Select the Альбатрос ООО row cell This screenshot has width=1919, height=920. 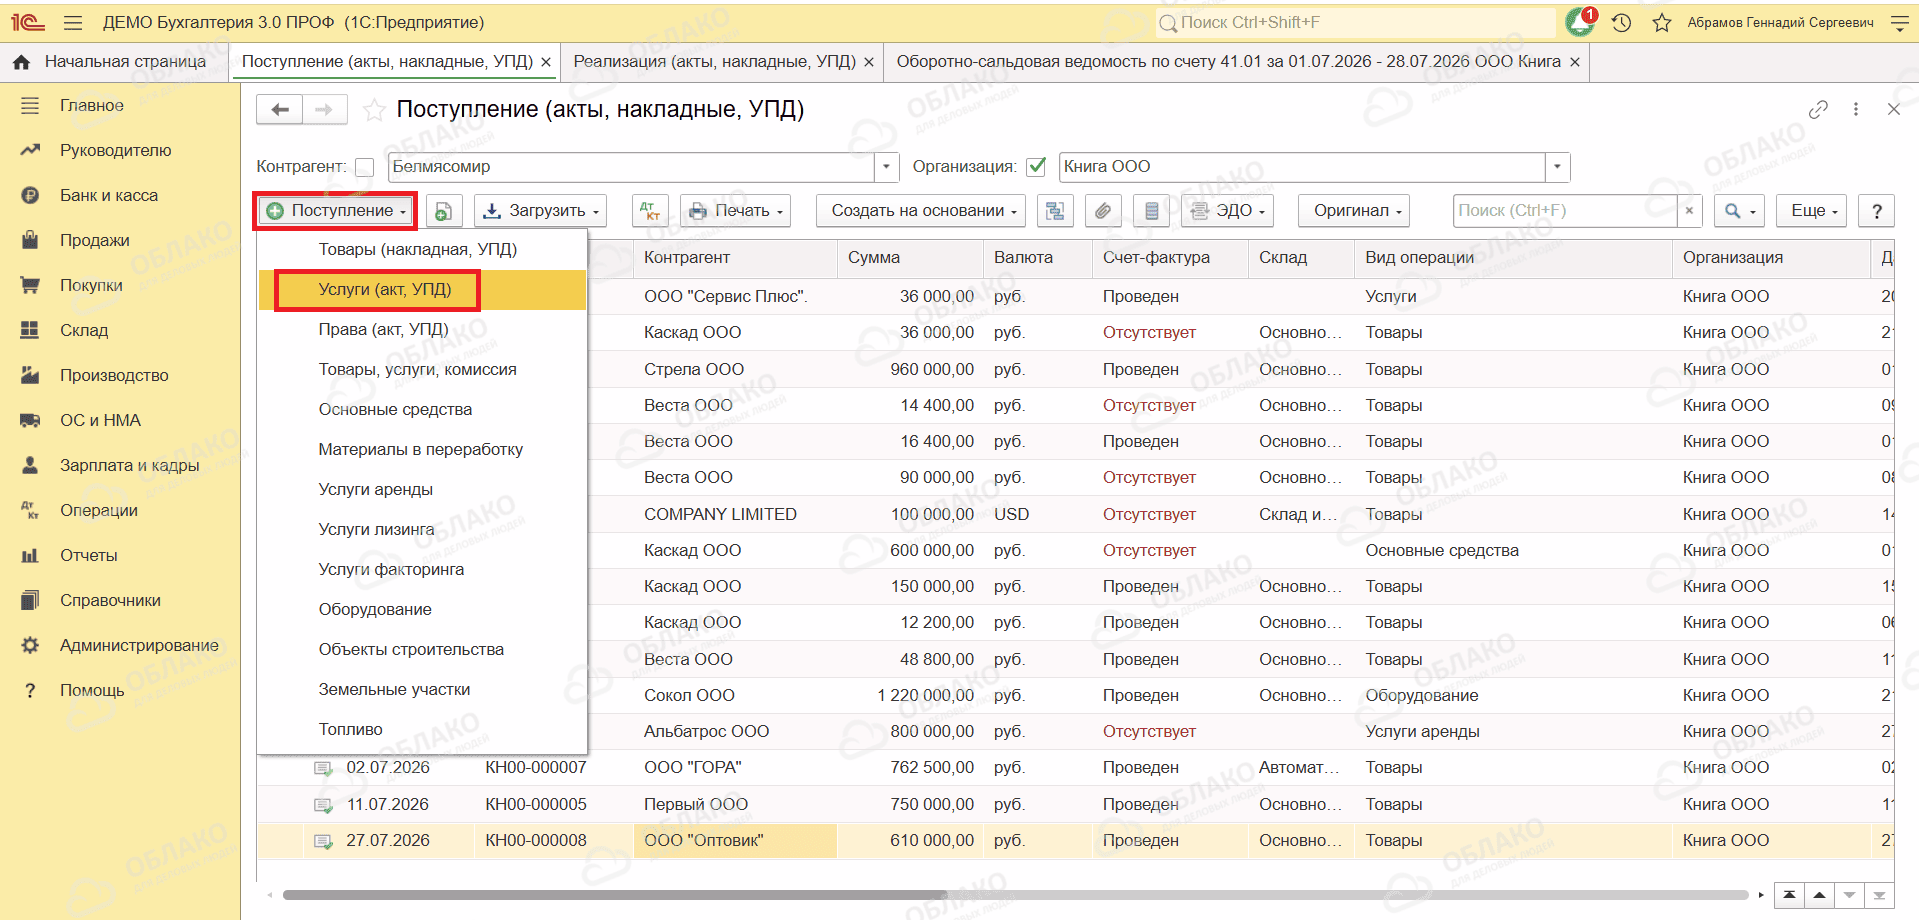(x=735, y=732)
